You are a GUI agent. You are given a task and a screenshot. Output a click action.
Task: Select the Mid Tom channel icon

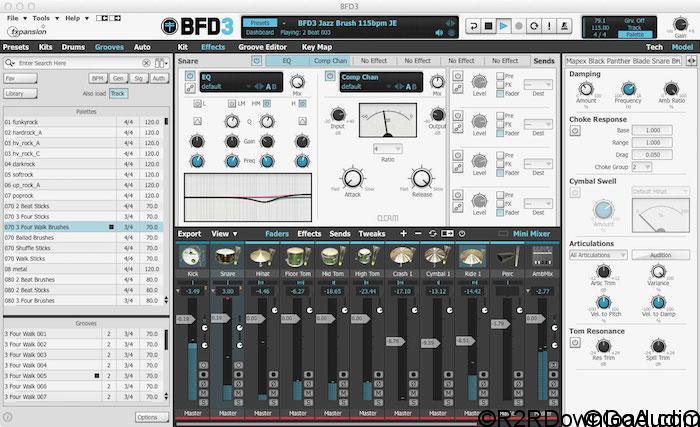333,257
